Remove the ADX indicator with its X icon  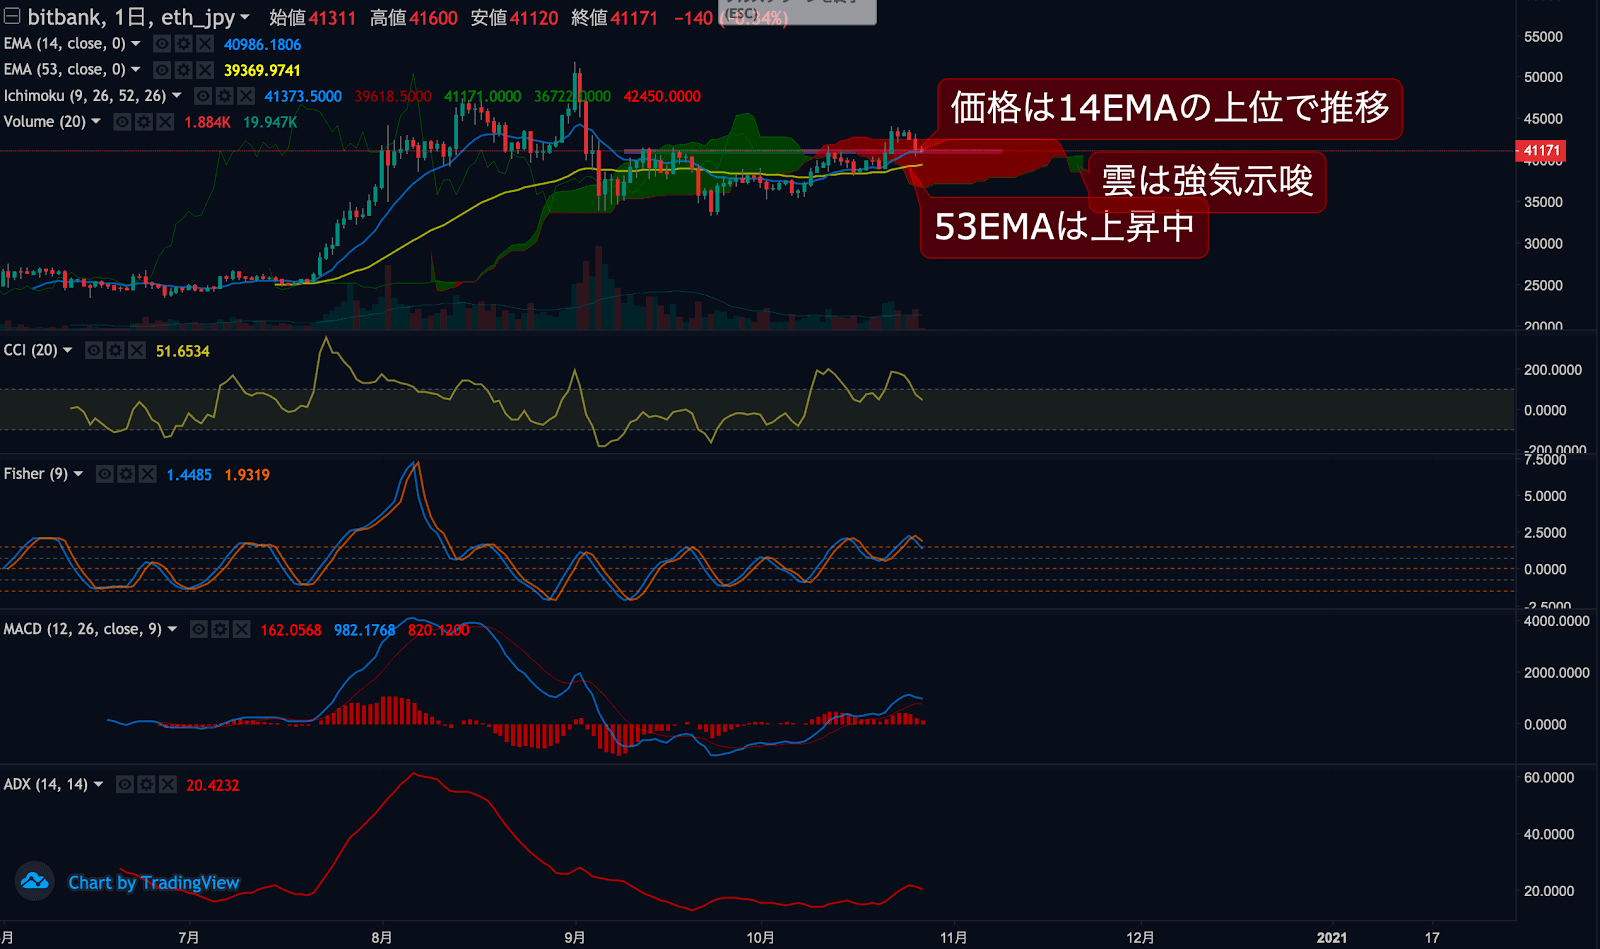(x=168, y=785)
